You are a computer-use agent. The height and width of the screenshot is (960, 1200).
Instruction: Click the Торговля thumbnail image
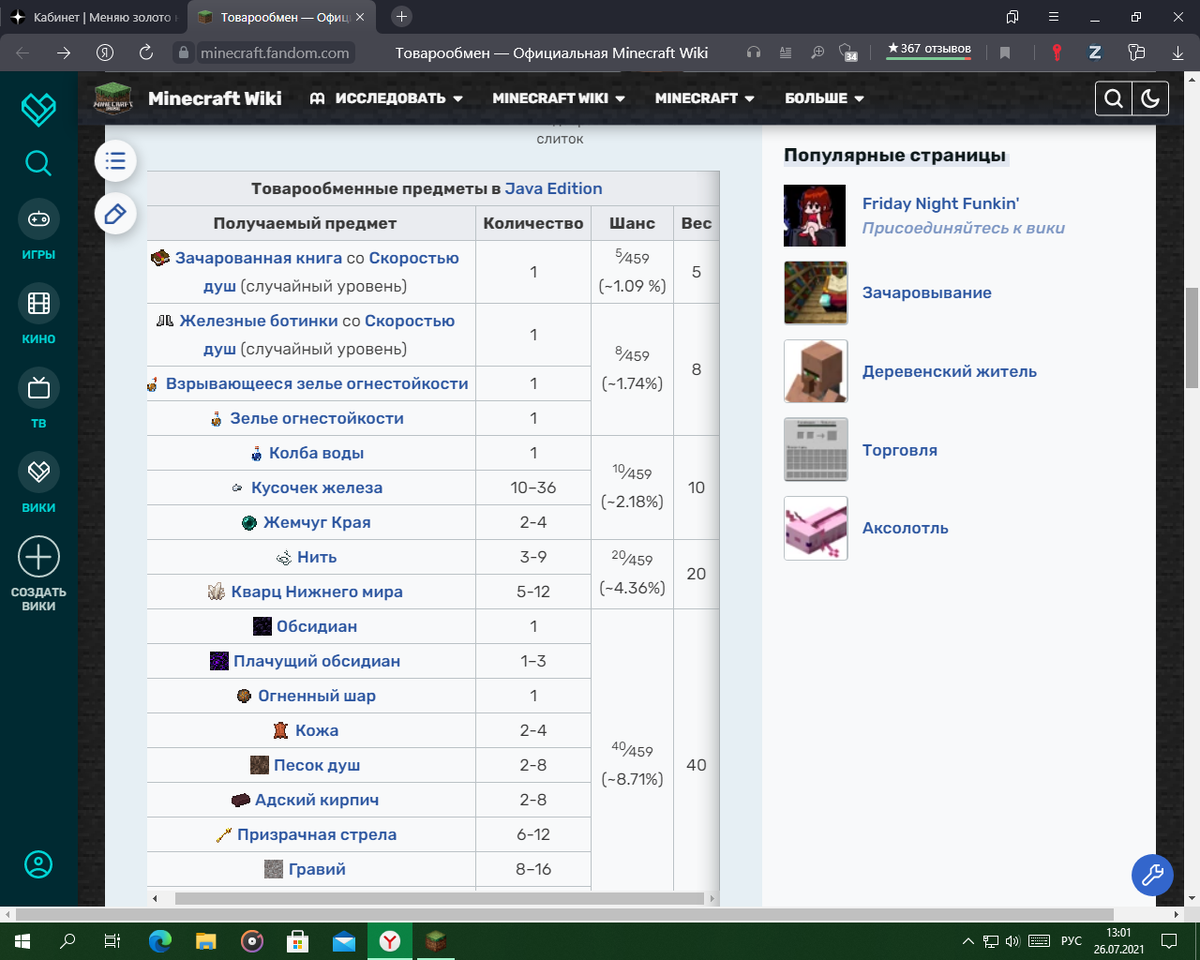point(816,450)
